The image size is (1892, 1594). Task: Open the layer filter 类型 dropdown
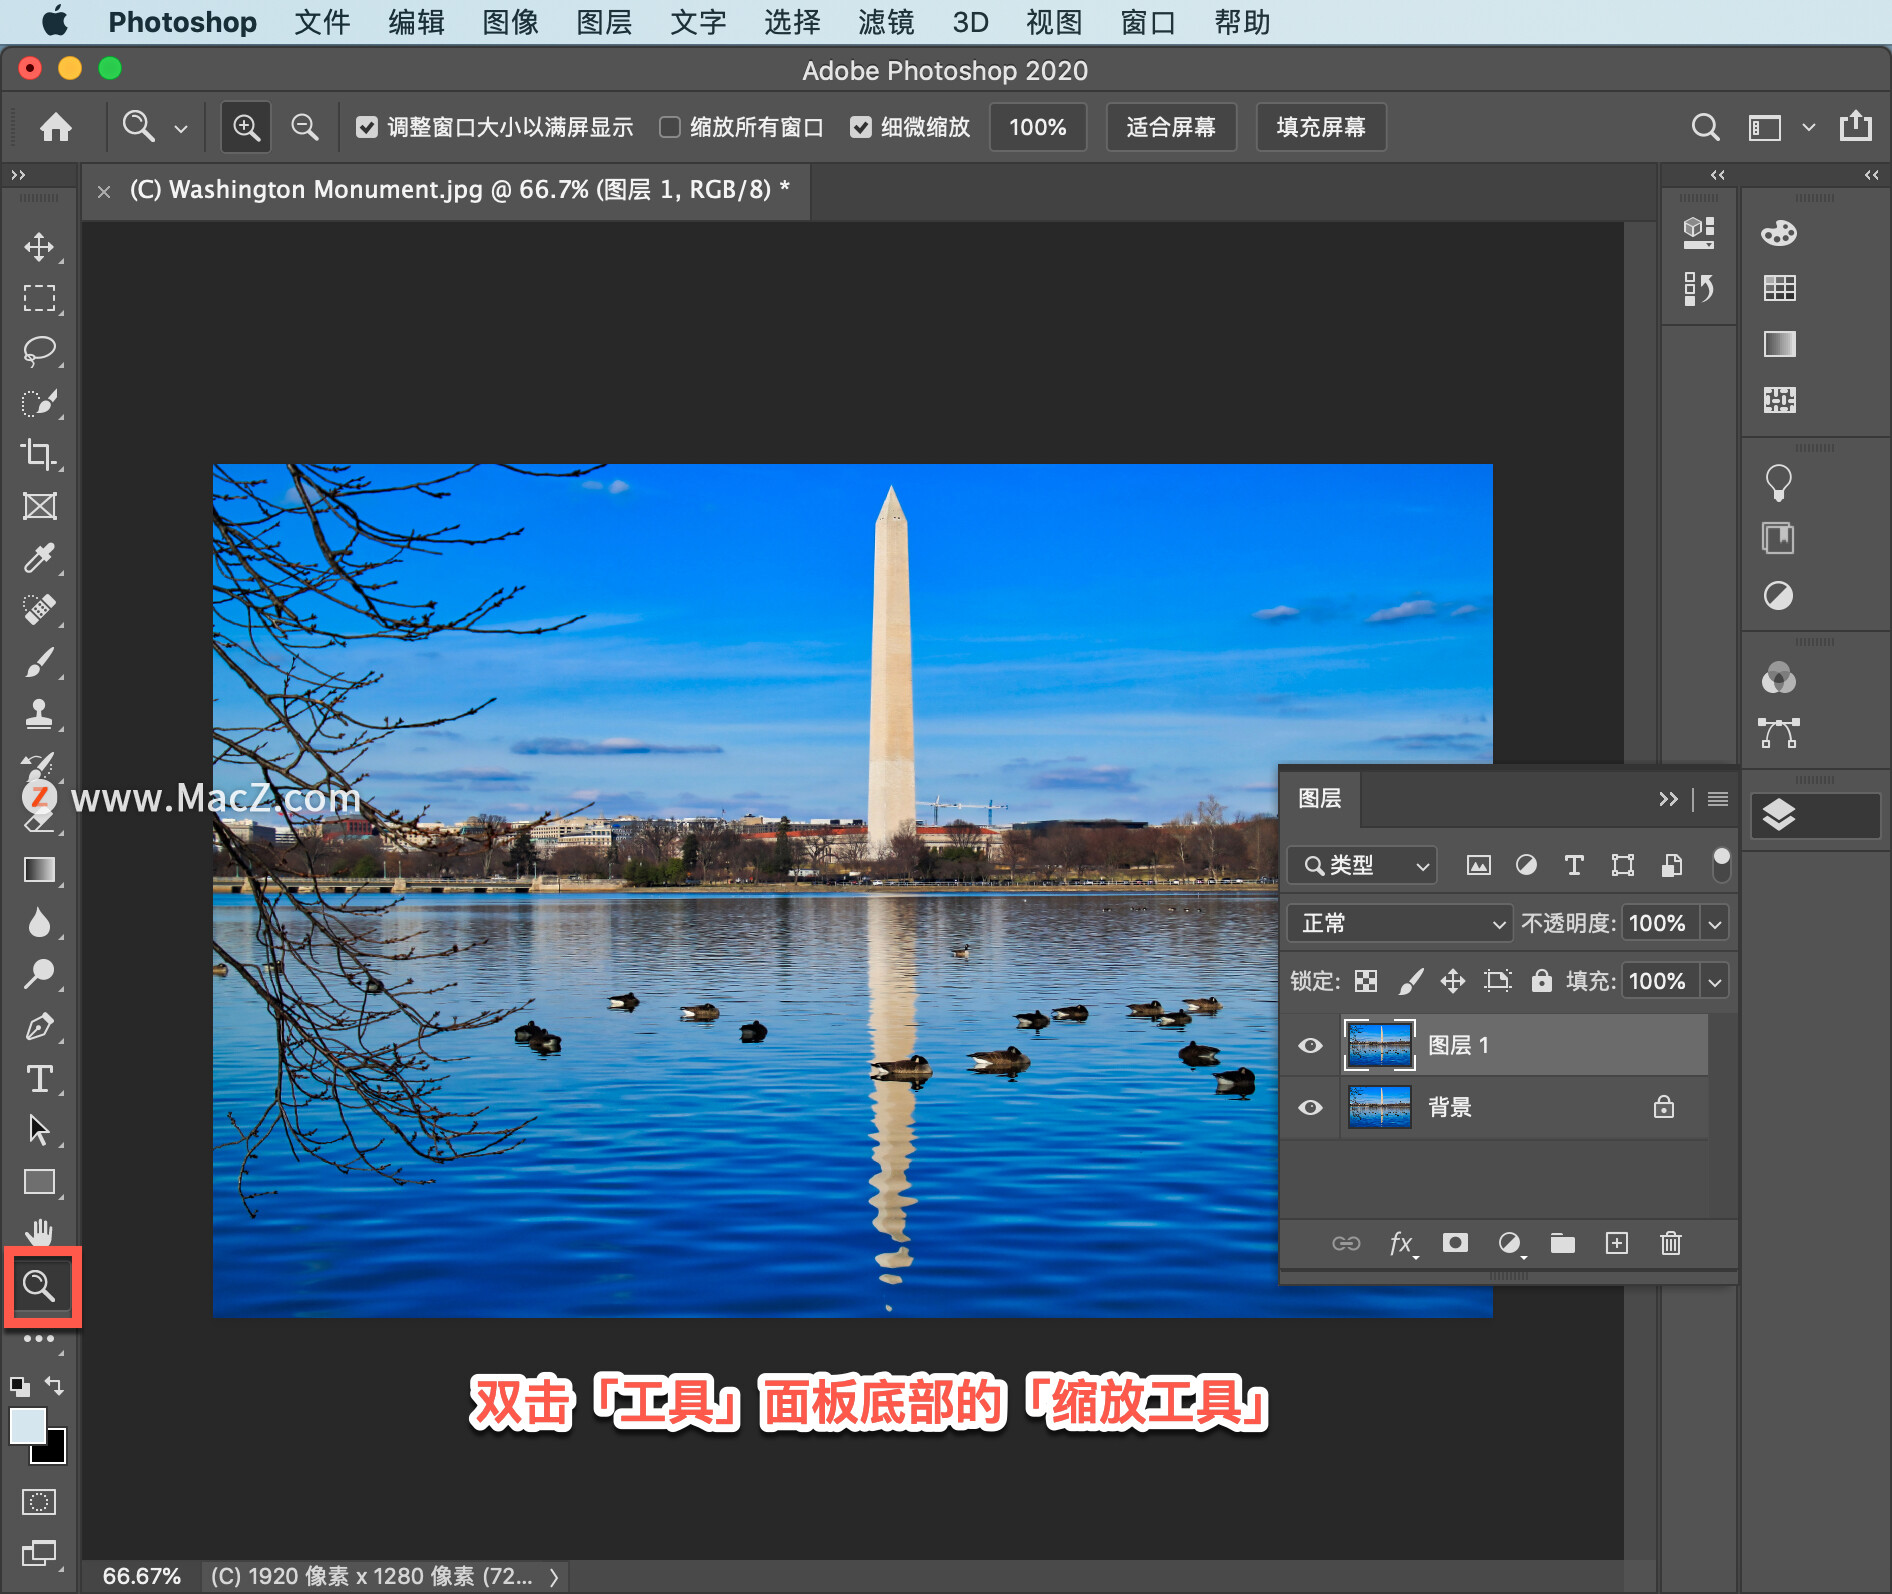(1362, 865)
